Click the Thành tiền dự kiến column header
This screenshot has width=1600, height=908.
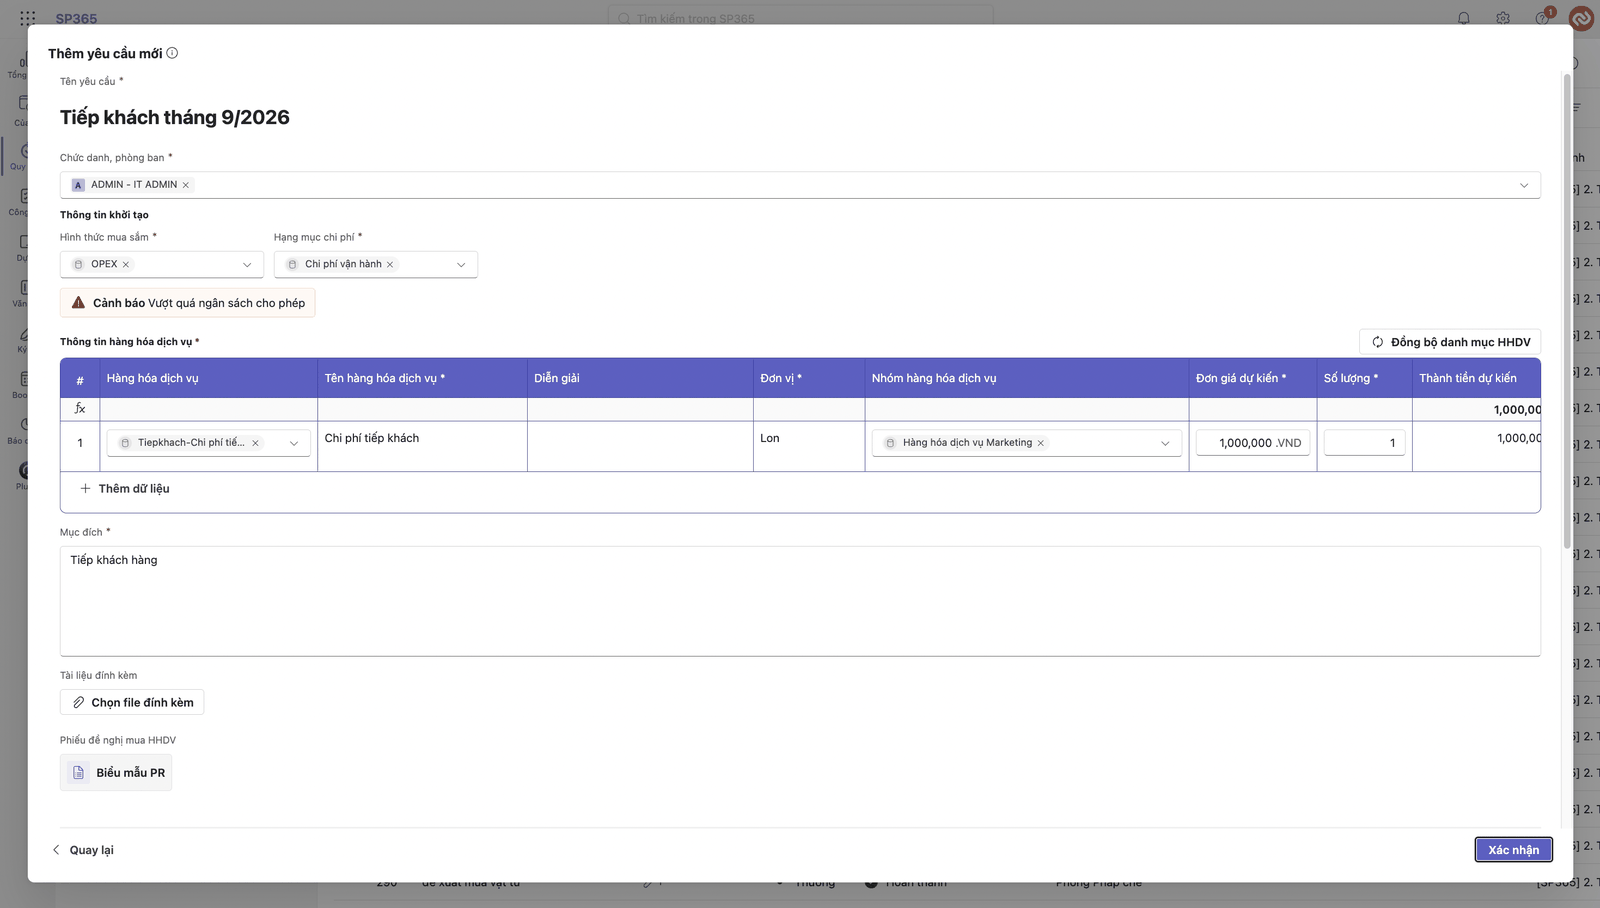1476,378
